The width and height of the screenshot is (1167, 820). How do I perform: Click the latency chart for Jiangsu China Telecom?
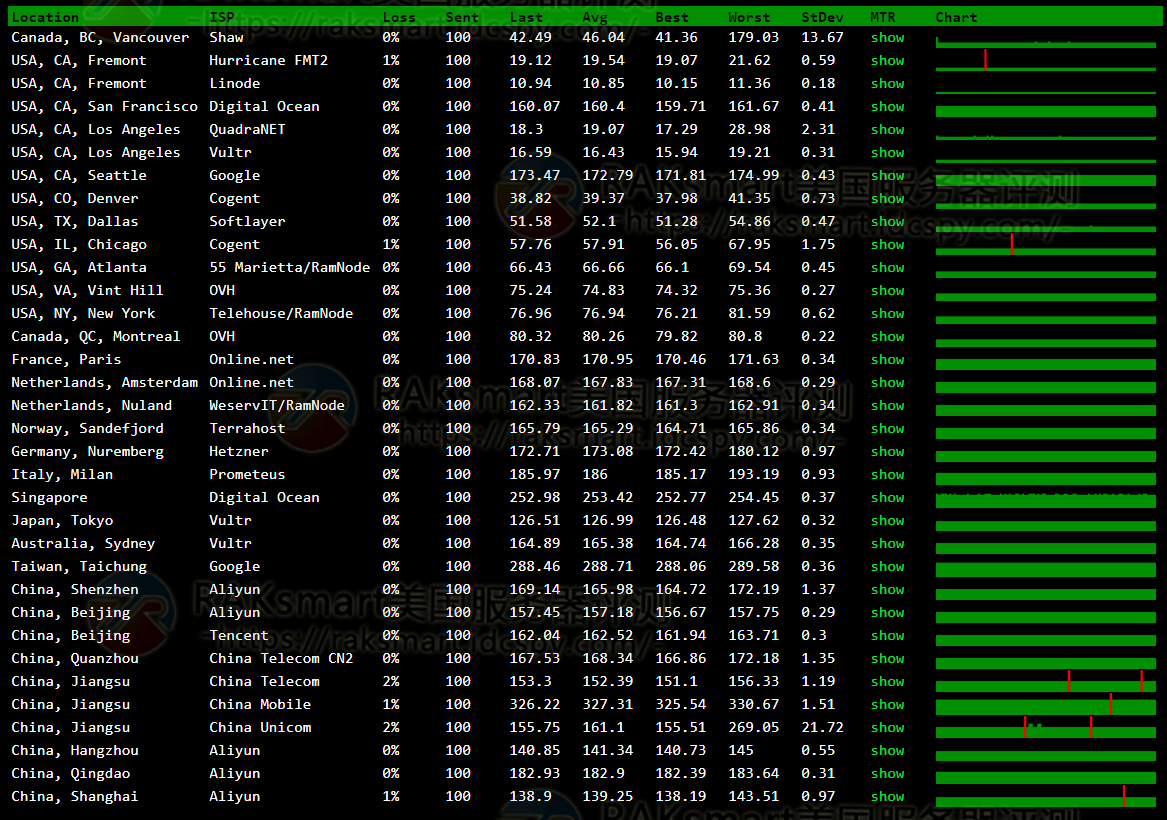pyautogui.click(x=1046, y=681)
